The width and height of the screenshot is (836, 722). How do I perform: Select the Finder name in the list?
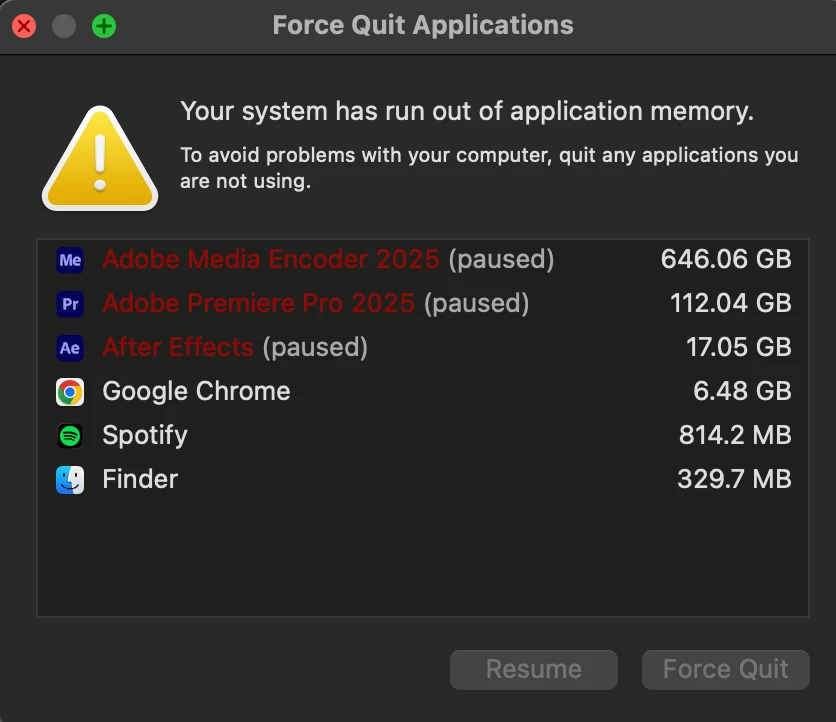point(140,479)
